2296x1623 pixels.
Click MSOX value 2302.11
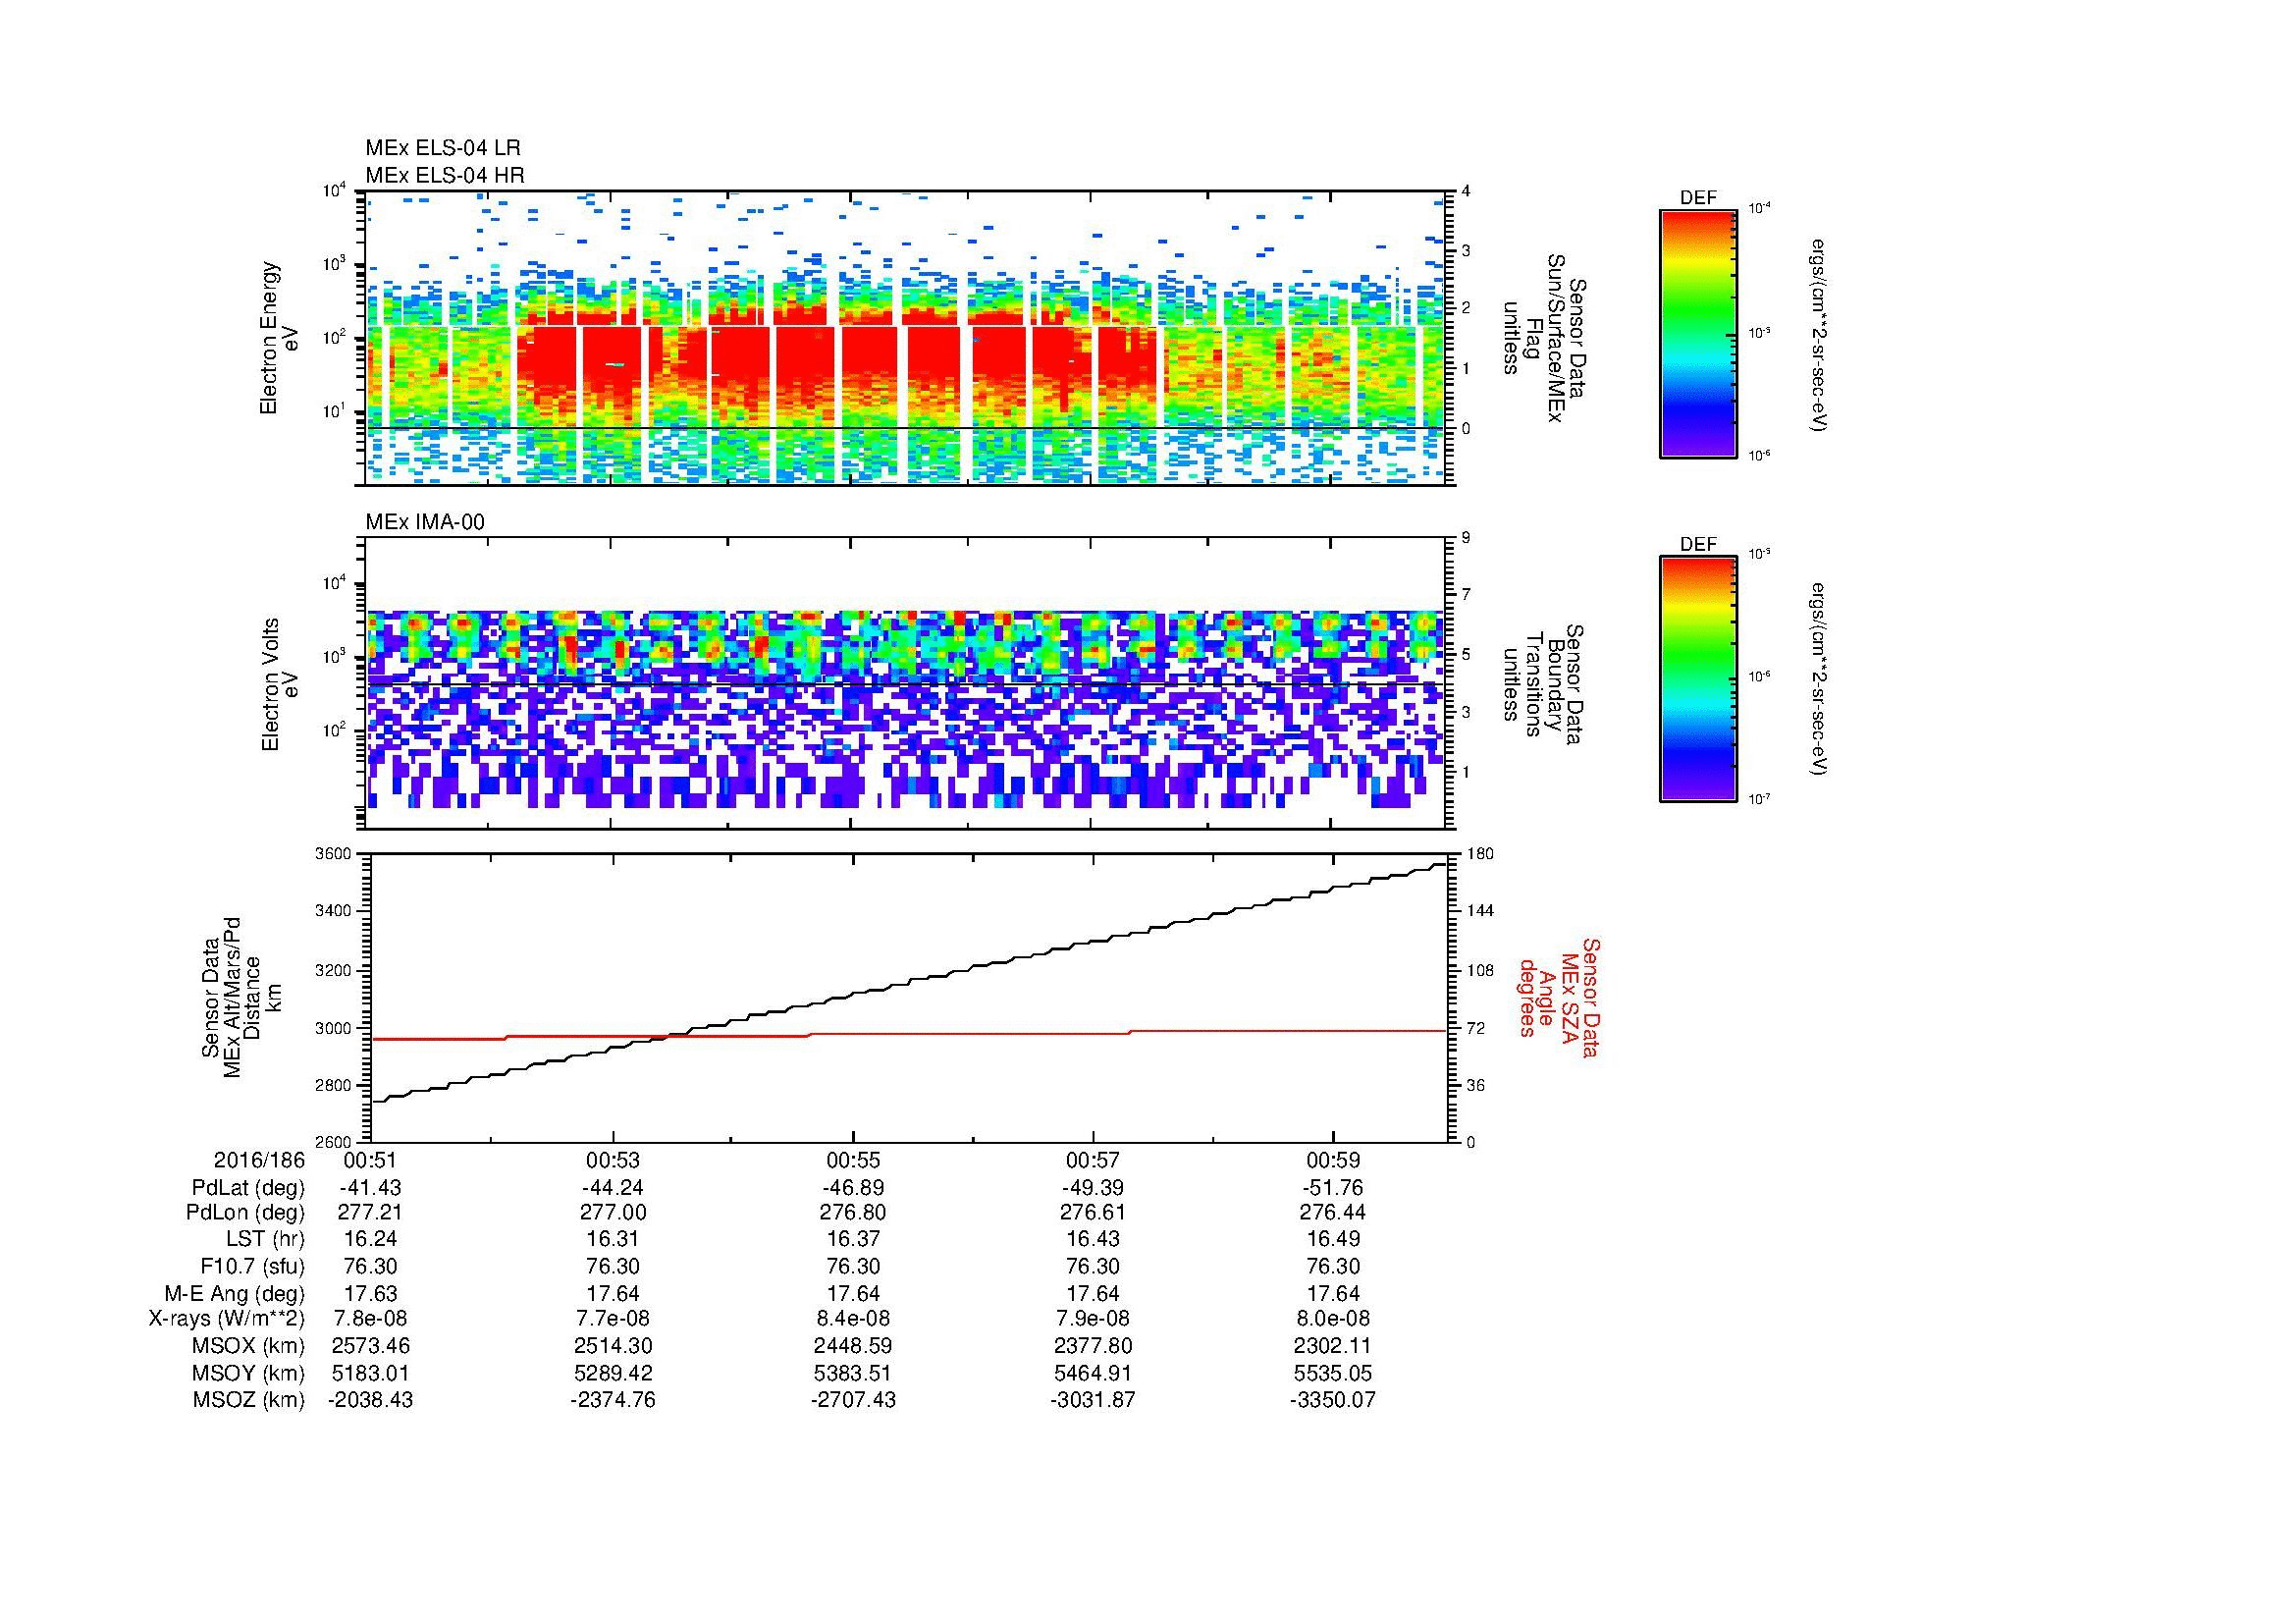tap(1333, 1346)
